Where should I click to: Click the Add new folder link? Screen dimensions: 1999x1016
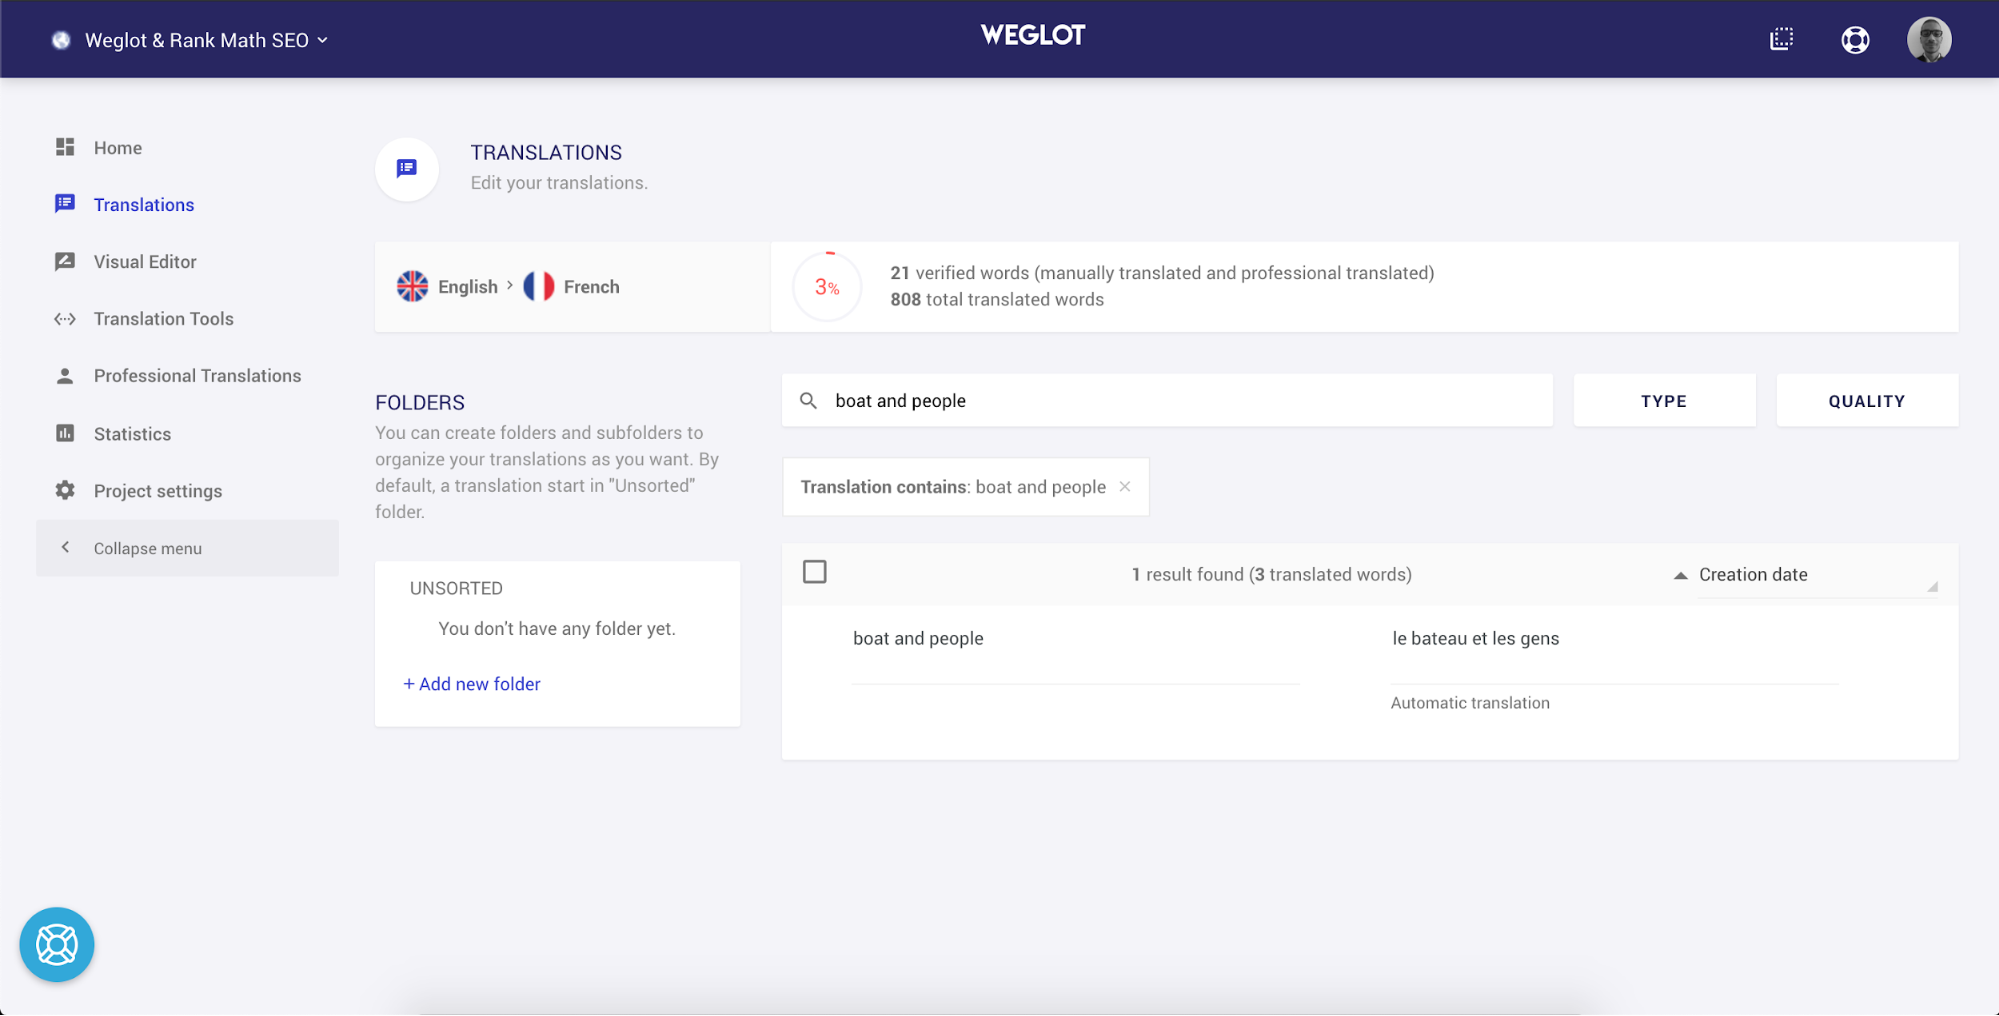pyautogui.click(x=472, y=684)
